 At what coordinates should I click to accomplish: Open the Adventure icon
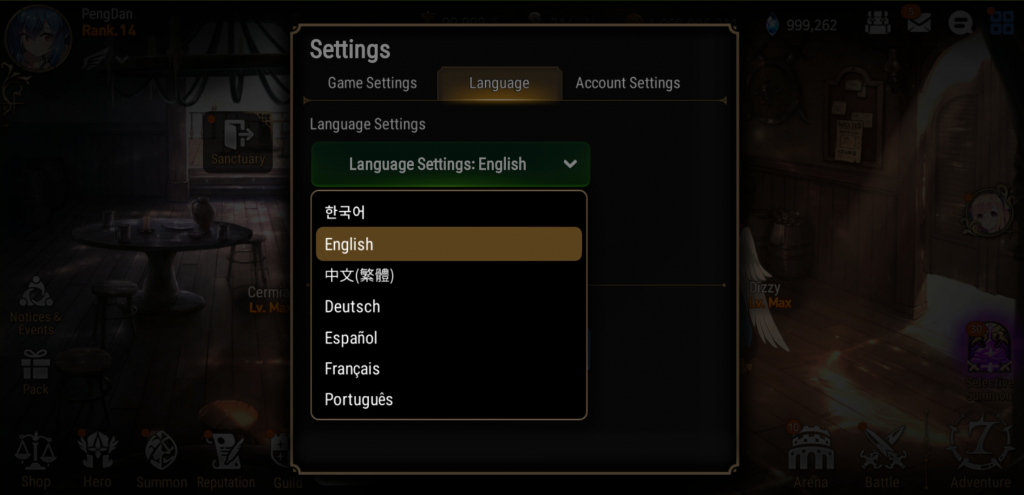point(980,443)
